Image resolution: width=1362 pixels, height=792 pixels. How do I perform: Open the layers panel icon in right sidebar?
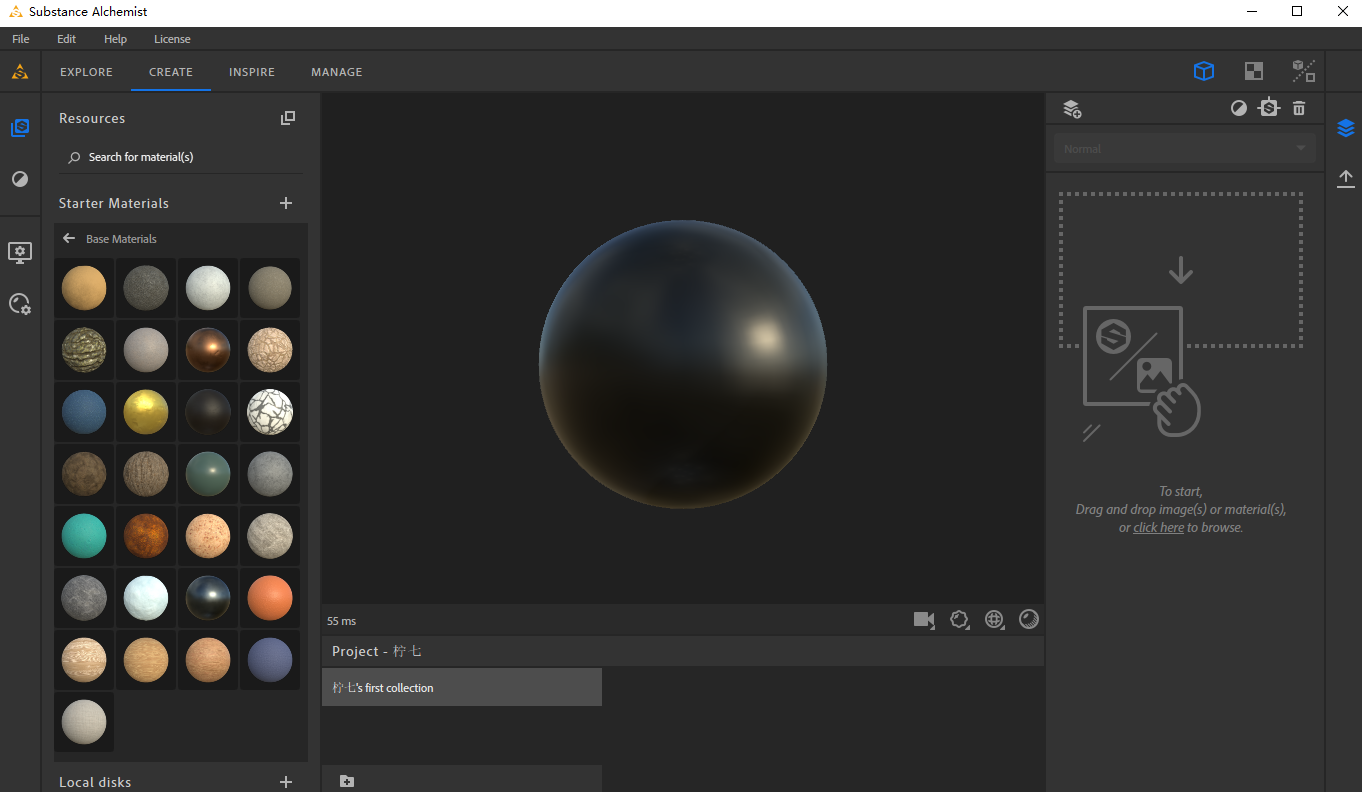click(1346, 128)
